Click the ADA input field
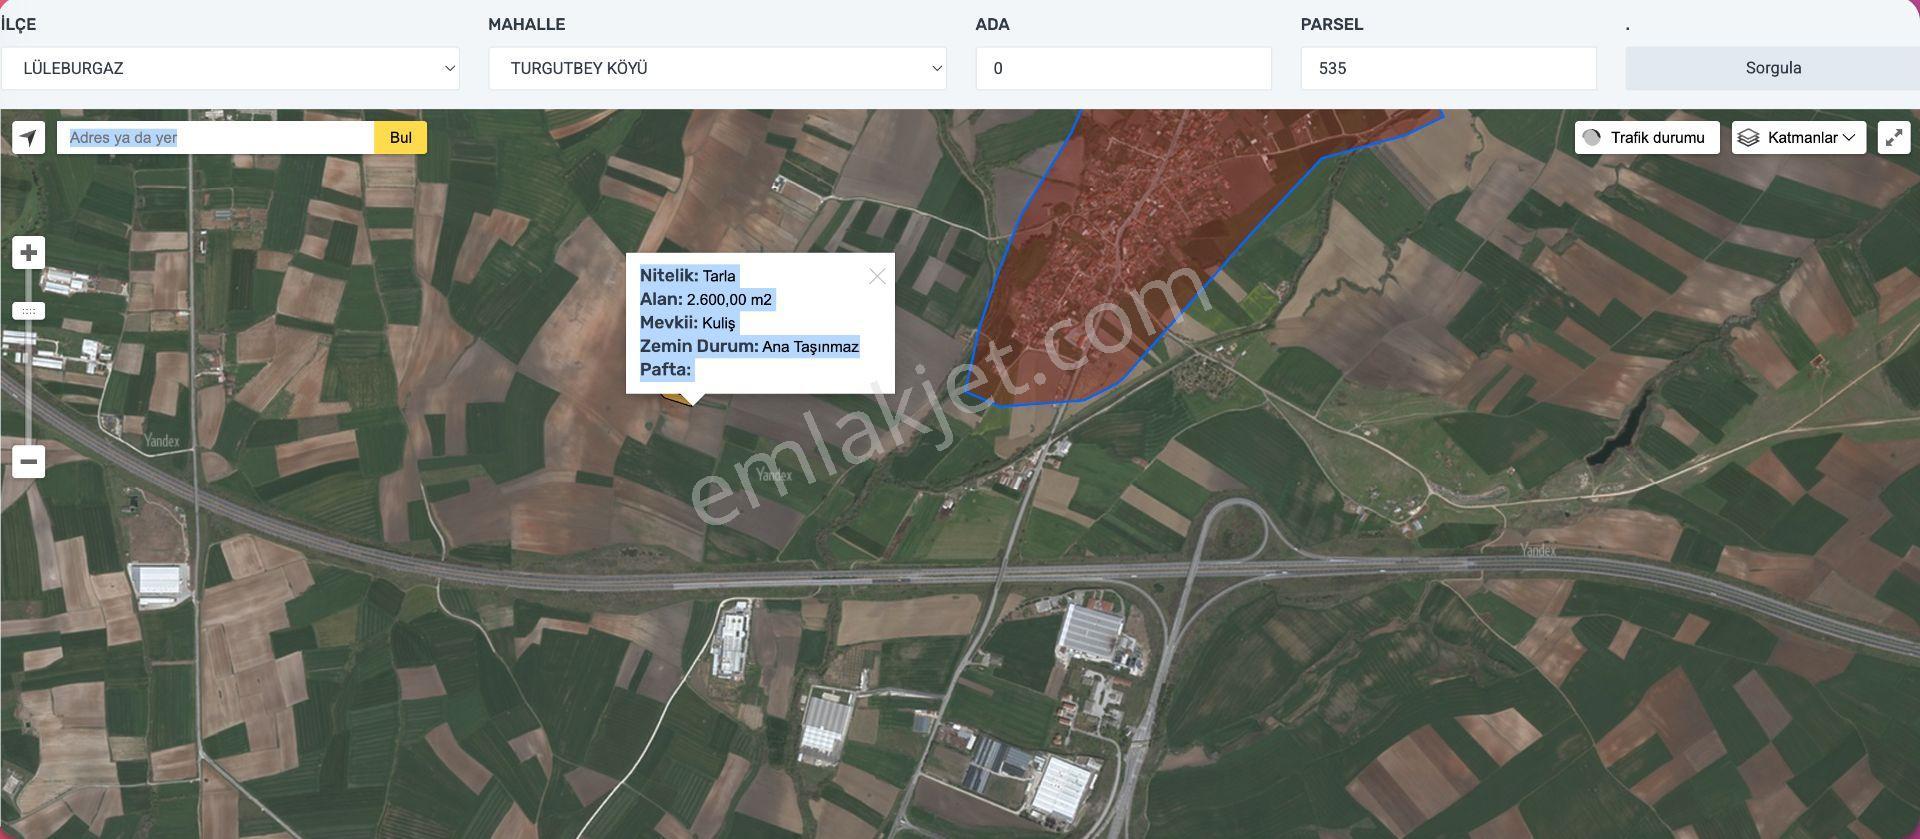This screenshot has width=1920, height=839. click(x=1124, y=68)
